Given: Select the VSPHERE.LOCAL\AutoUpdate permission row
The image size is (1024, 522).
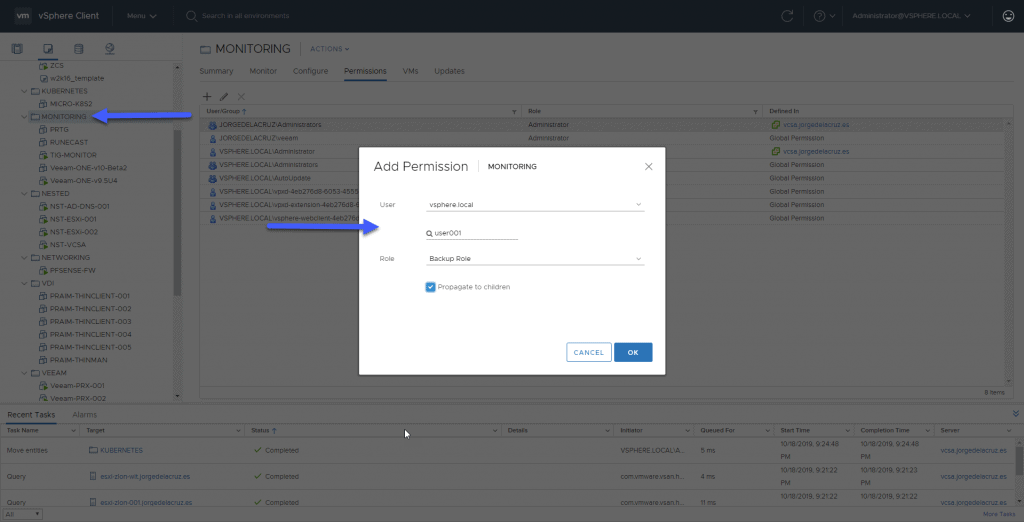Looking at the screenshot, I should 601,178.
